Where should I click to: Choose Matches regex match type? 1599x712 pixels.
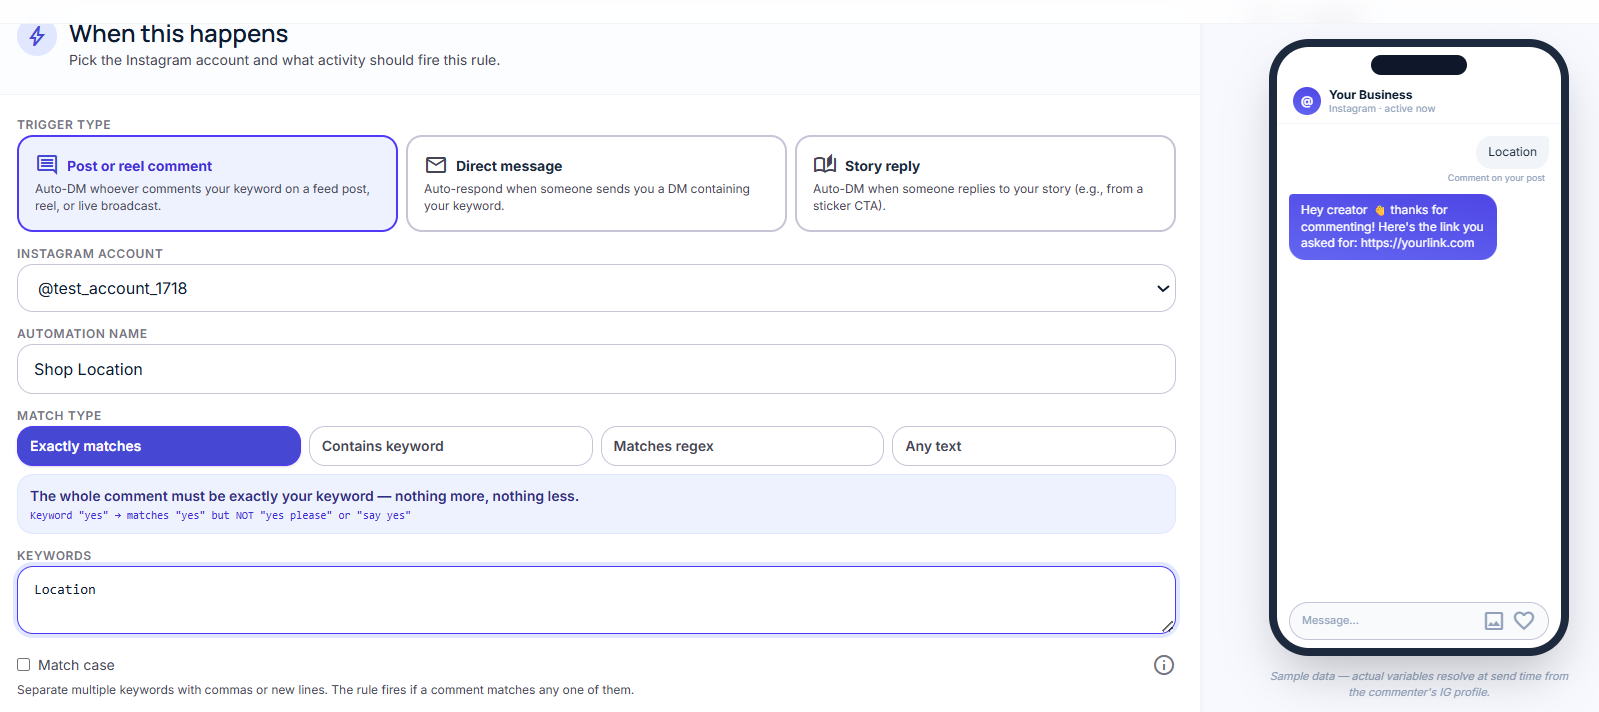pyautogui.click(x=742, y=446)
